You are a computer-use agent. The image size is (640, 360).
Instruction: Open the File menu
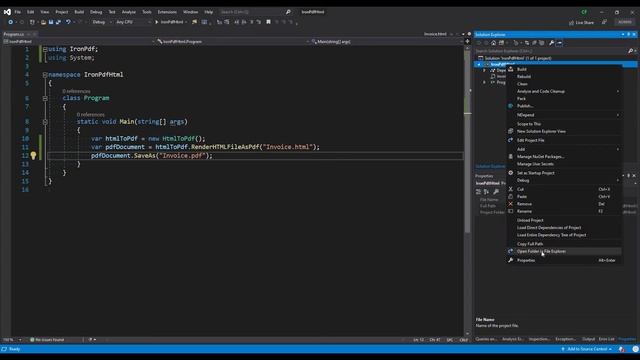[18, 12]
